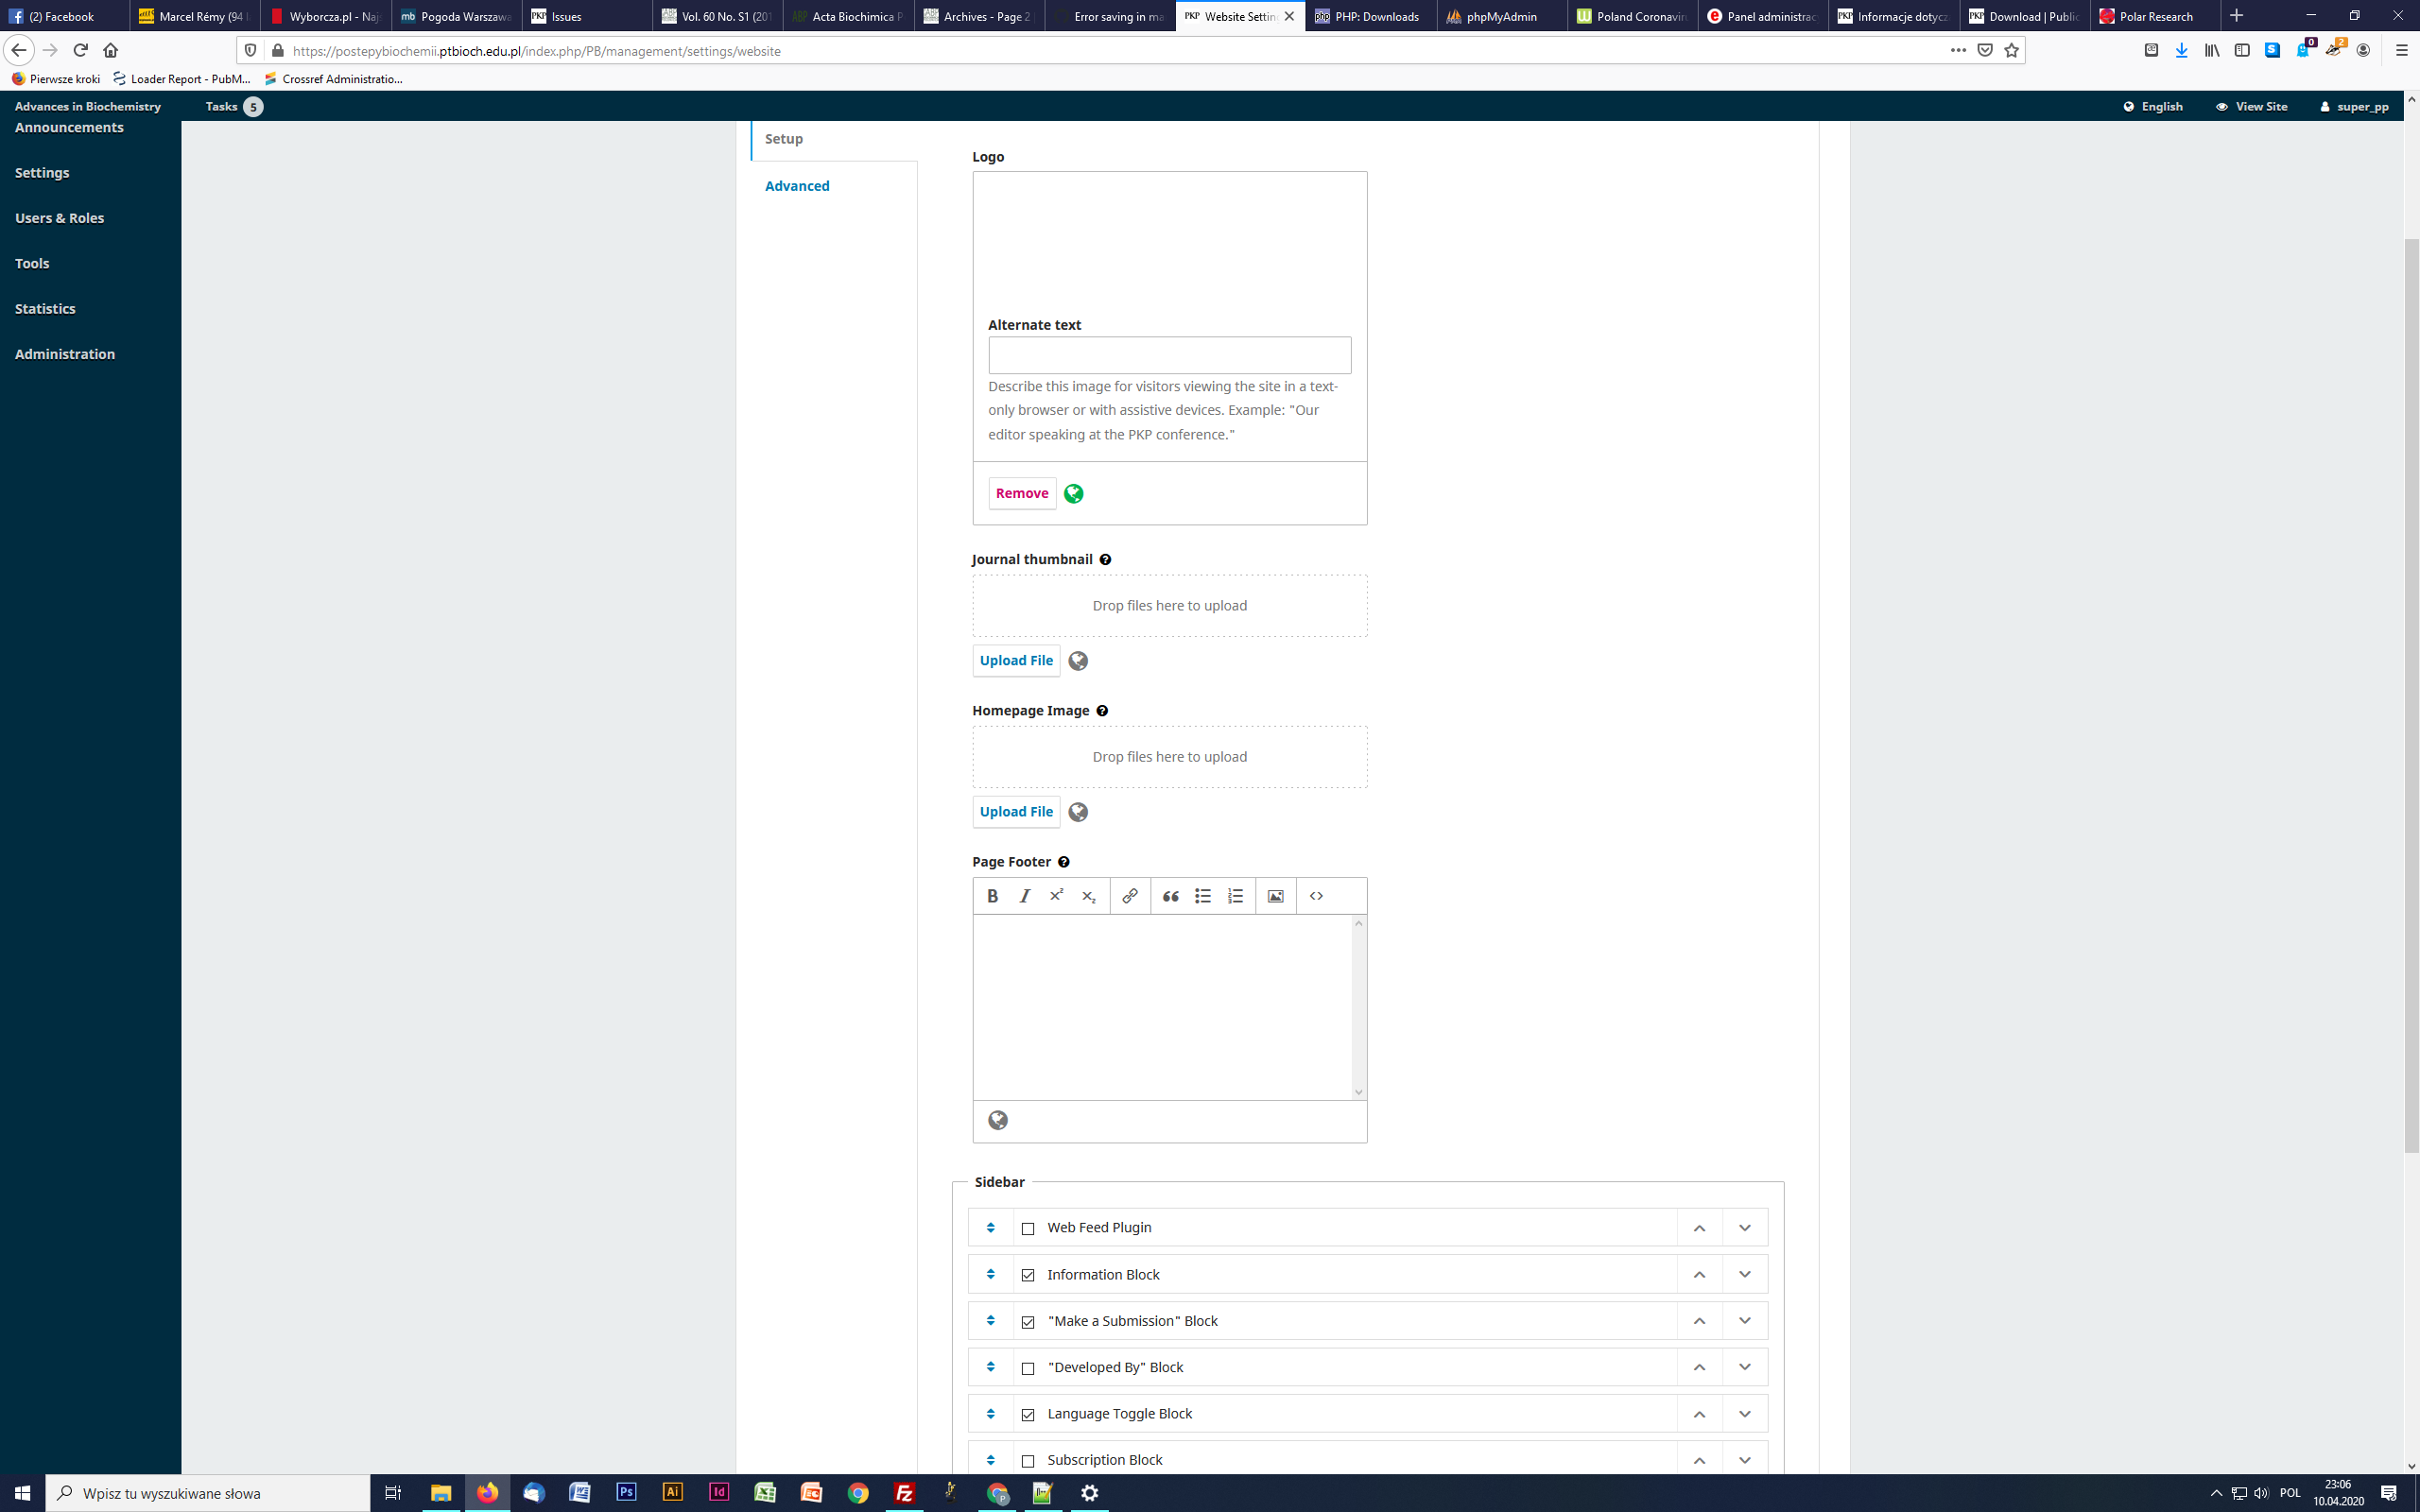
Task: Insert link in Page Footer editor
Action: tap(1130, 896)
